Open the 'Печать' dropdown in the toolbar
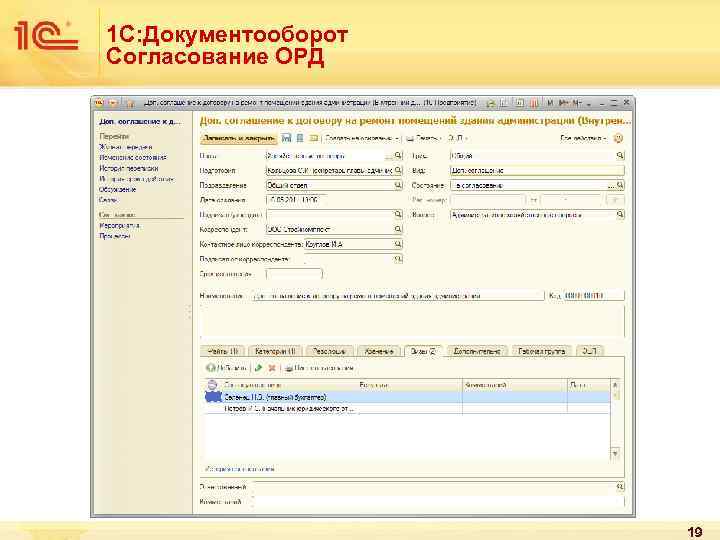Screen dimensions: 720x540 point(423,138)
